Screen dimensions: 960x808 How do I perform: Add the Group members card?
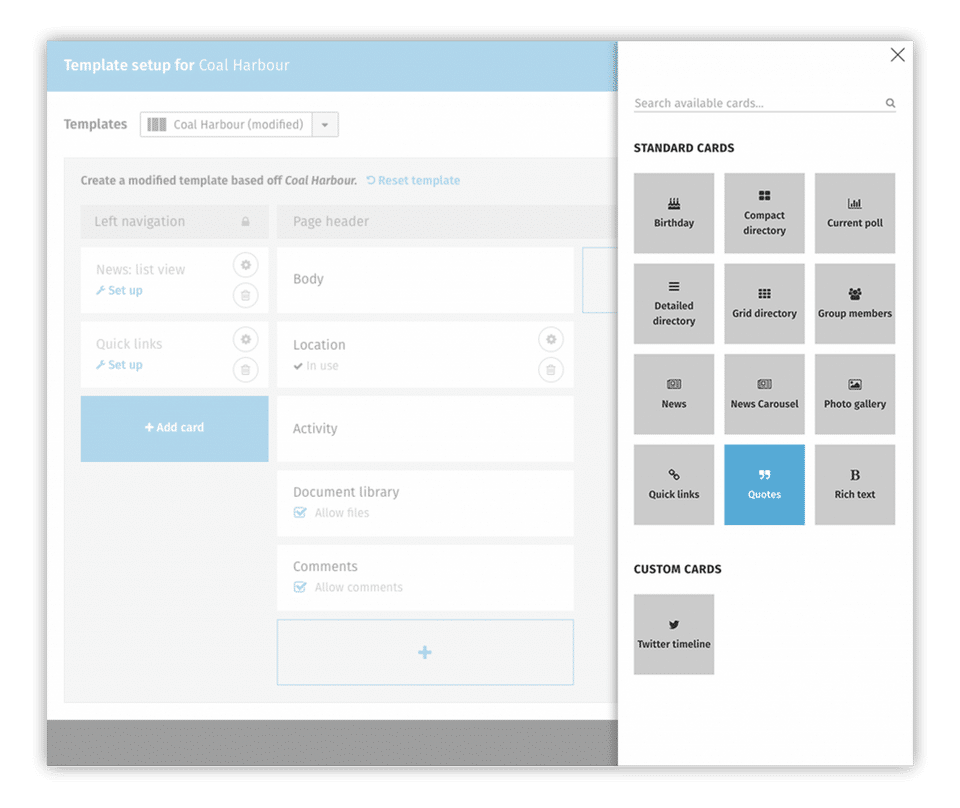(855, 304)
